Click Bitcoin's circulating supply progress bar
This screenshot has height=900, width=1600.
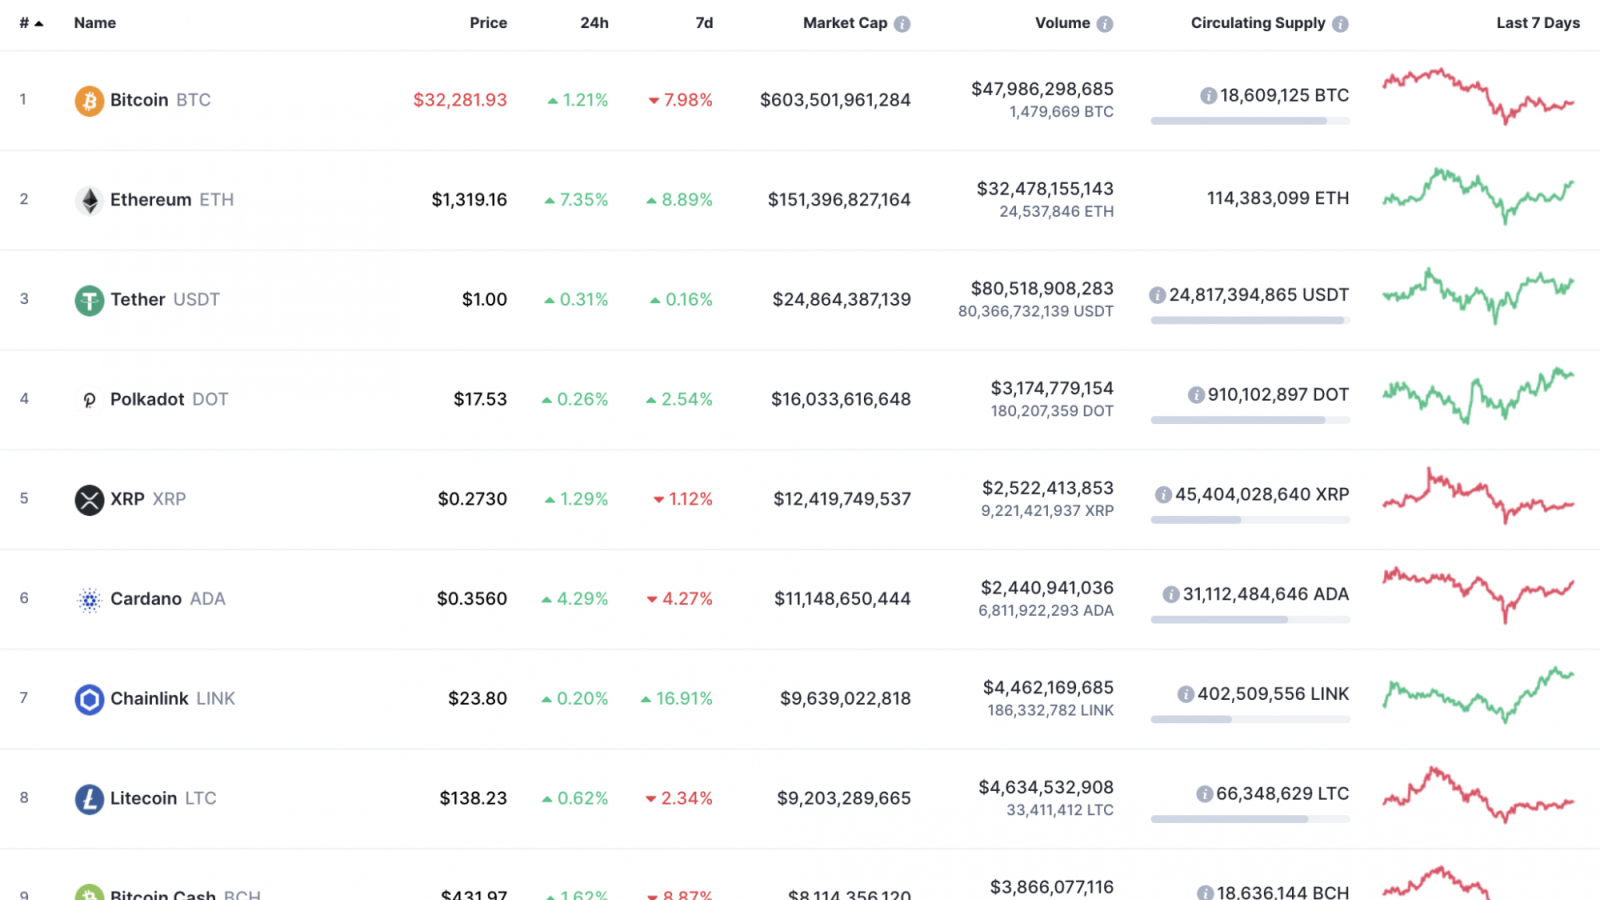coord(1250,121)
